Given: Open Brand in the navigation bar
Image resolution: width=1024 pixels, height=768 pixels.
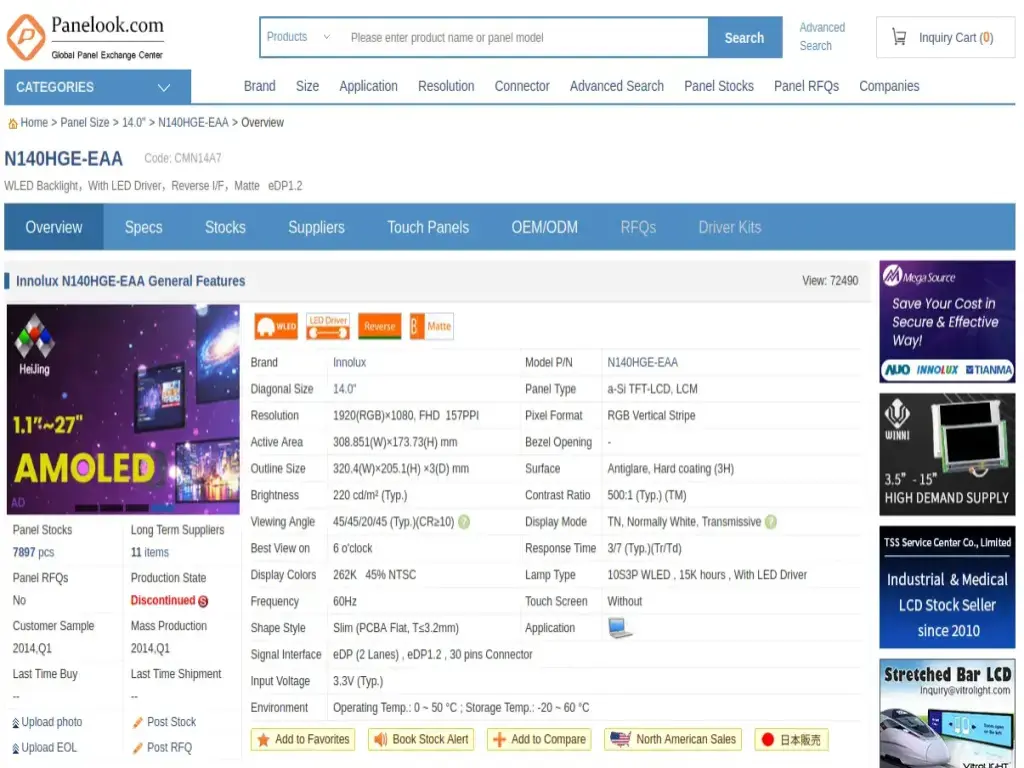Looking at the screenshot, I should pyautogui.click(x=259, y=86).
